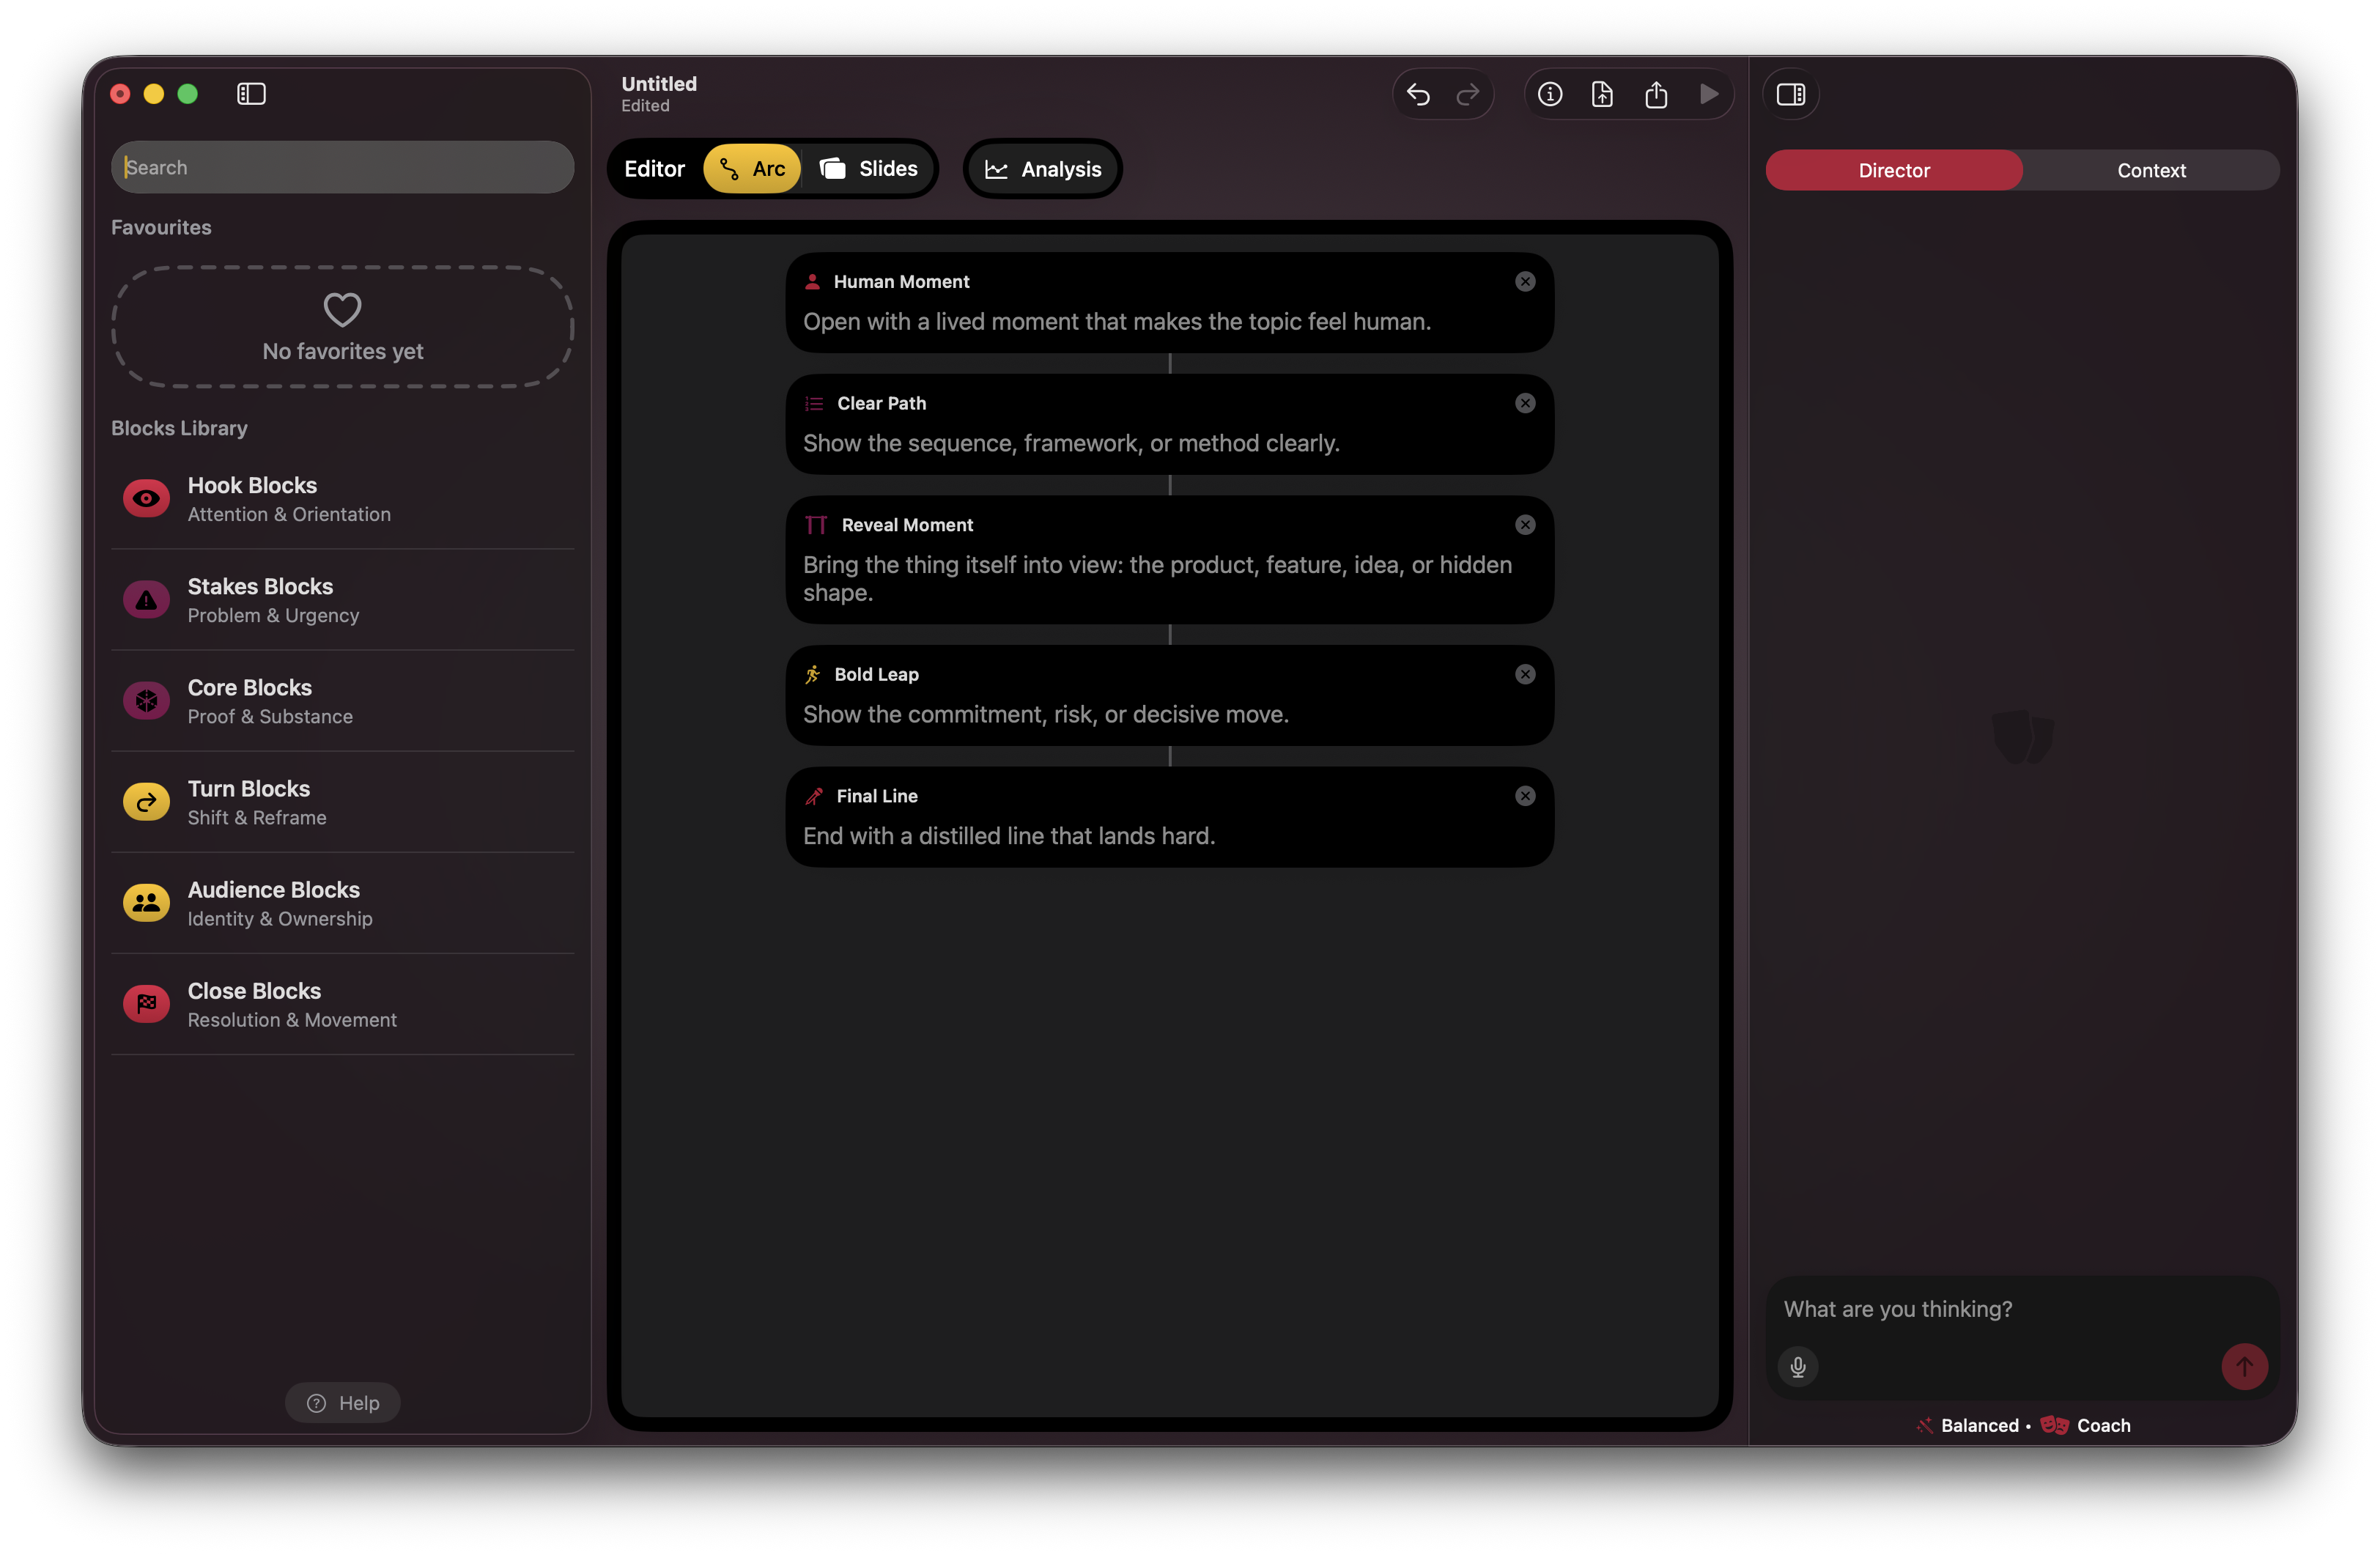
Task: Remove the Bold Leap block
Action: 1525,674
